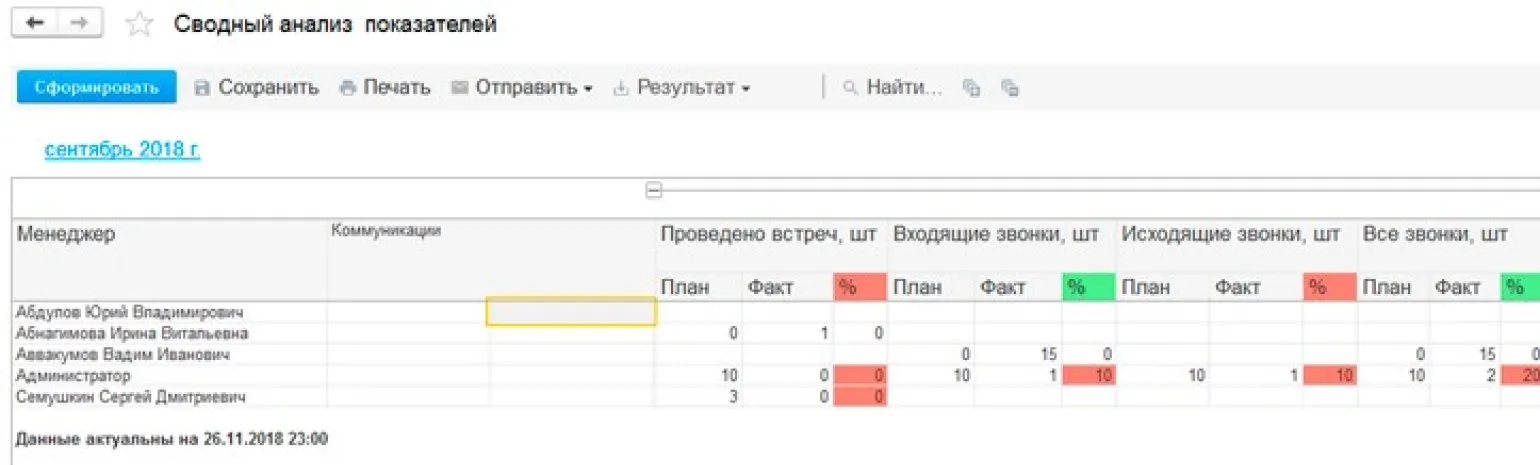Click the Найти magnifier icon

tap(851, 88)
